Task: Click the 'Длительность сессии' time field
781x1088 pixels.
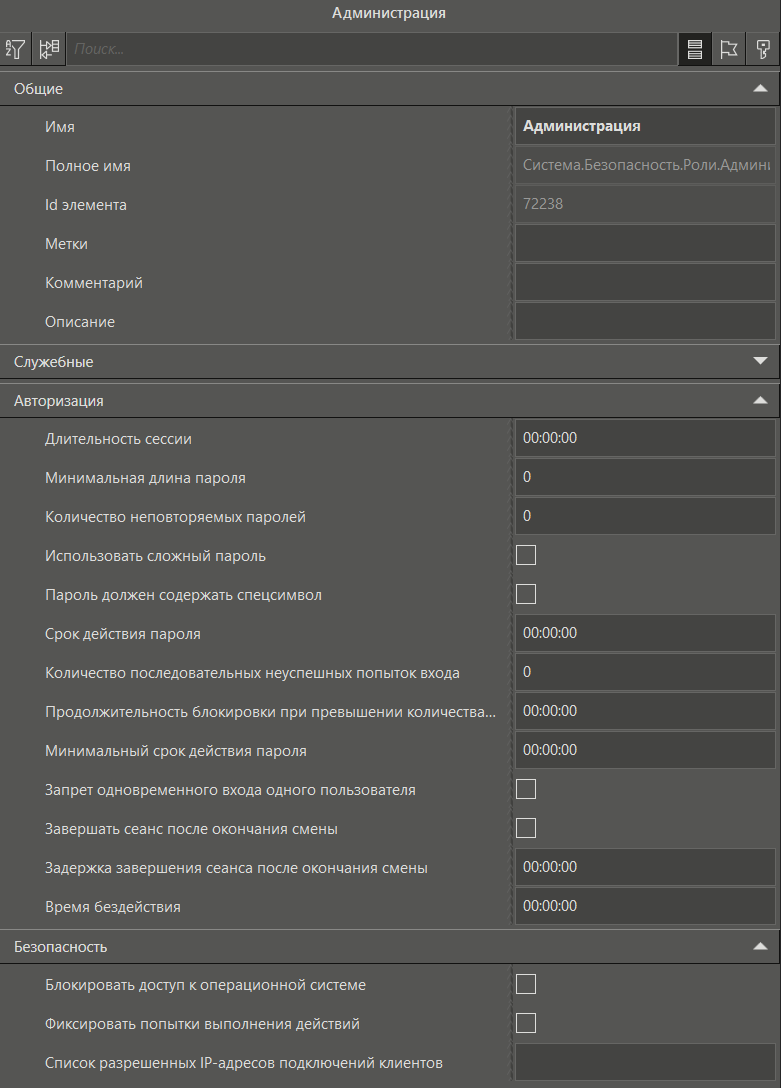Action: click(x=645, y=438)
